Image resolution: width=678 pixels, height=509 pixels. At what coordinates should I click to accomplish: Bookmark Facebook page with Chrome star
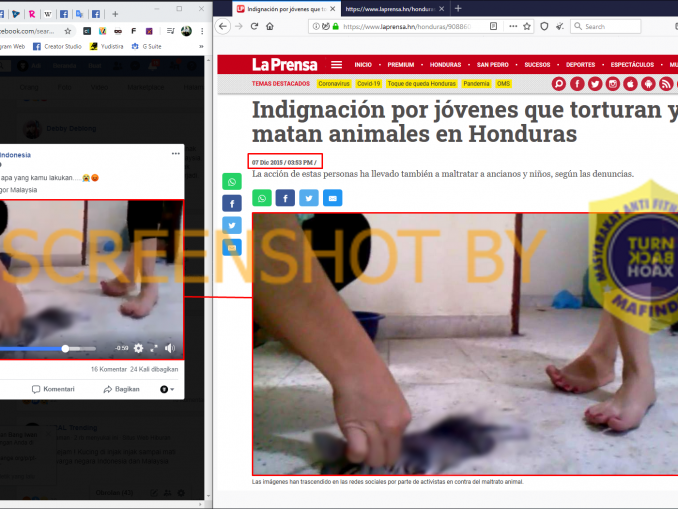point(68,31)
